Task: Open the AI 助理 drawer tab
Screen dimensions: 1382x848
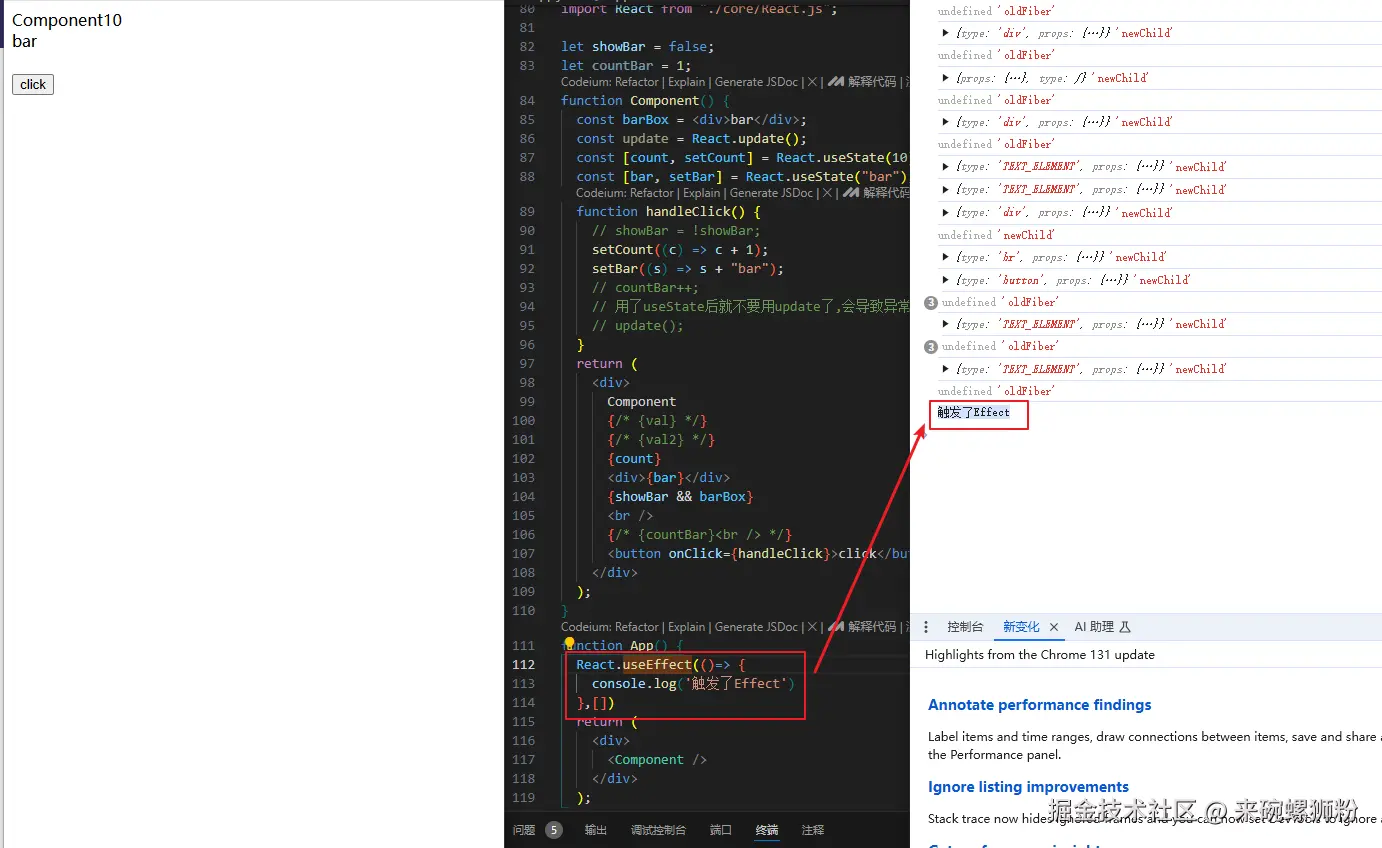Action: 1102,627
